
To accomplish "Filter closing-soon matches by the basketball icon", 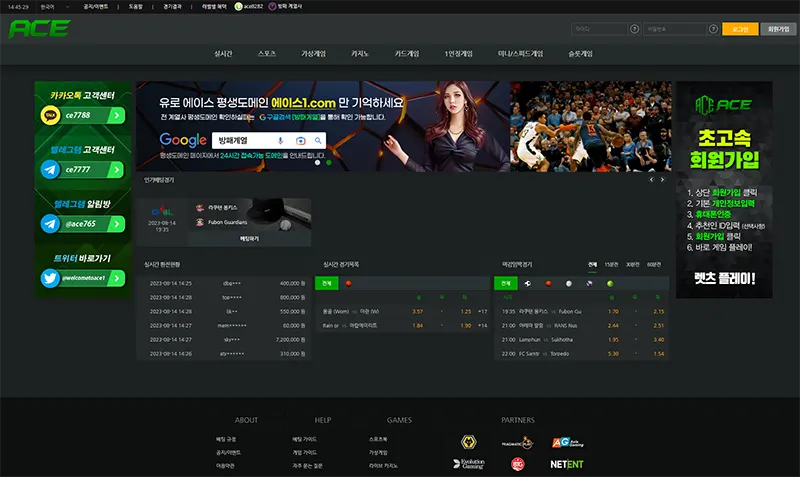I will point(548,284).
